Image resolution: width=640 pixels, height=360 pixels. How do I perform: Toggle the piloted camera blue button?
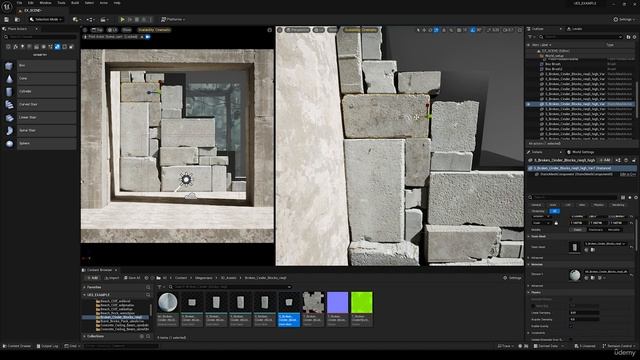(148, 37)
